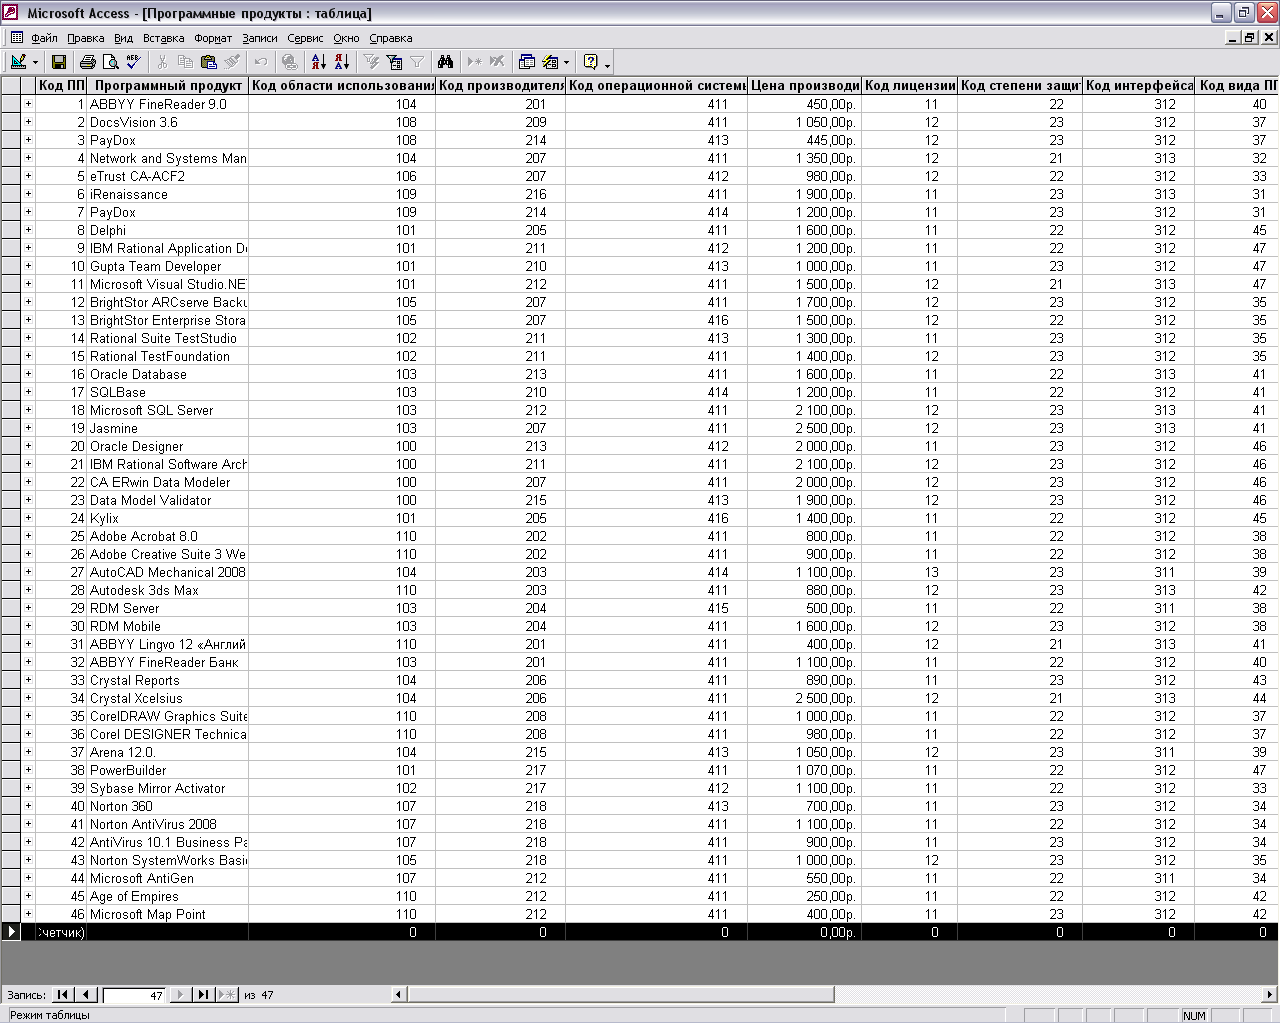
Task: Sort records descending Я to А
Action: point(342,62)
